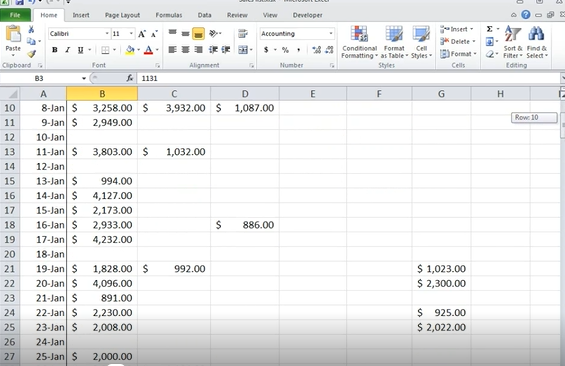
Task: Open Find & Select menu
Action: (537, 42)
